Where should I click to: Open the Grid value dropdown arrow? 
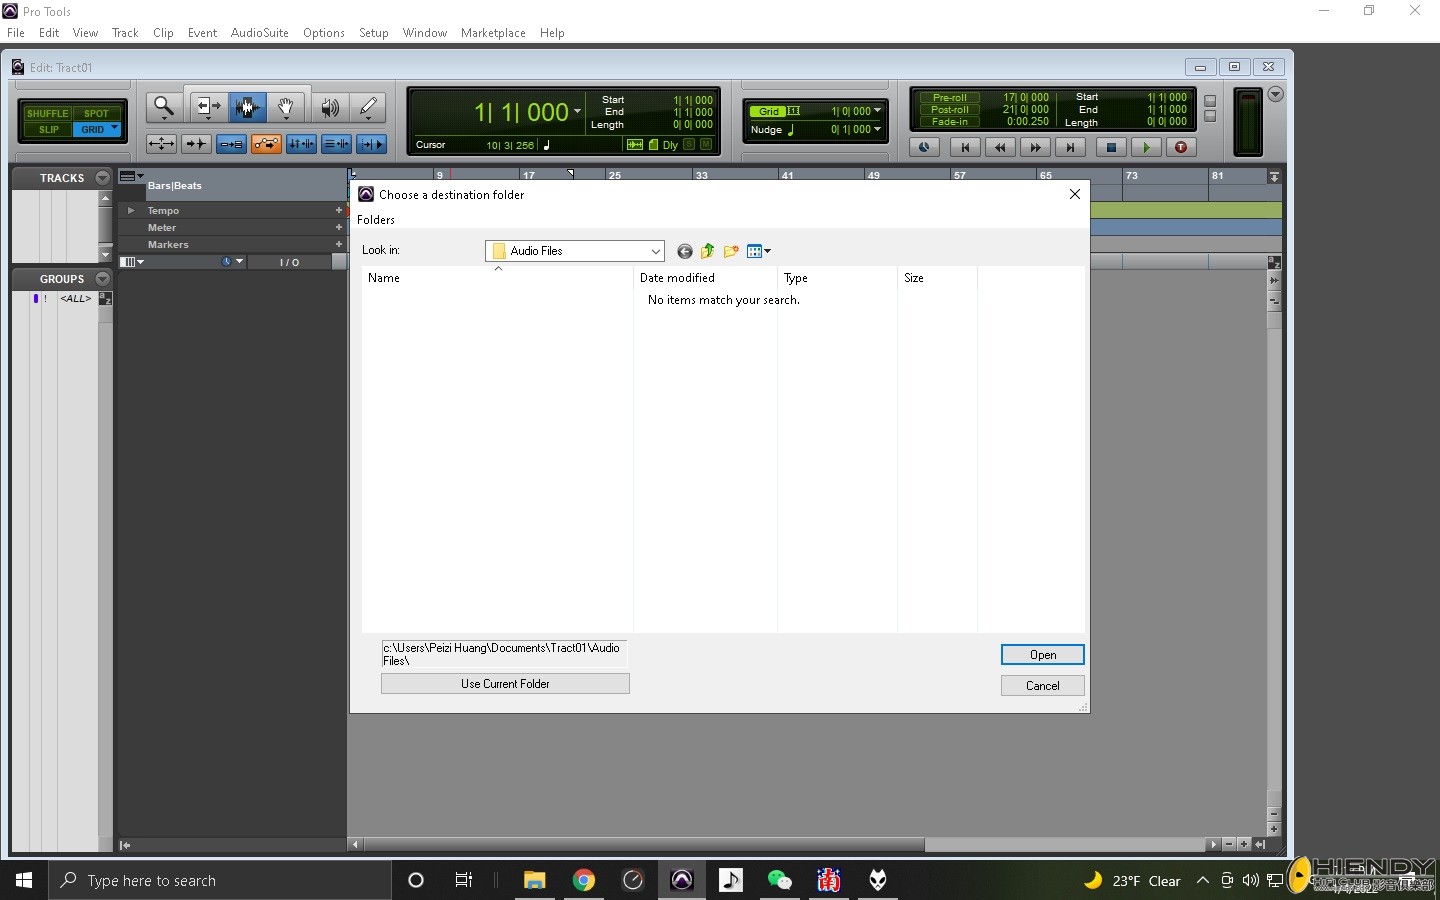(x=878, y=111)
